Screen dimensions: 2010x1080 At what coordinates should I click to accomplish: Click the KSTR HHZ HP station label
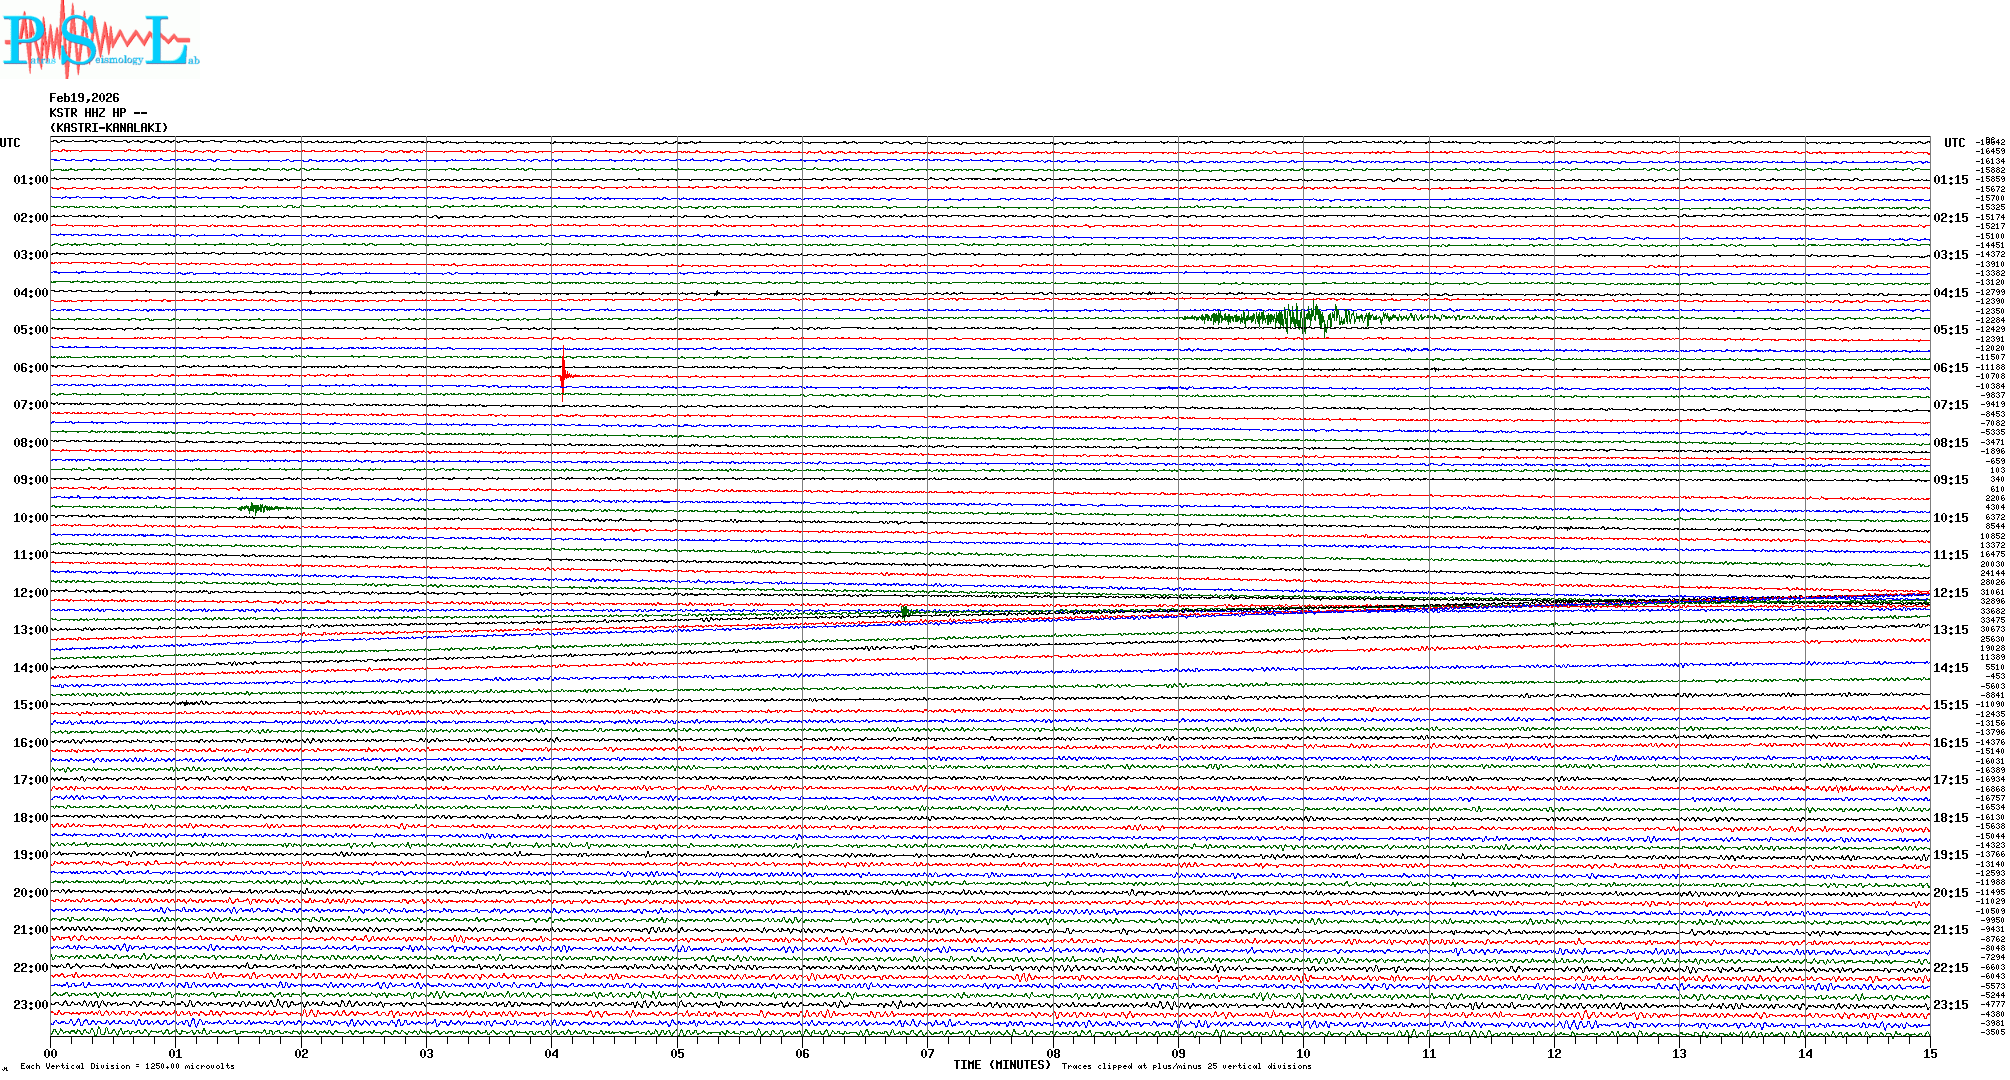(x=98, y=113)
